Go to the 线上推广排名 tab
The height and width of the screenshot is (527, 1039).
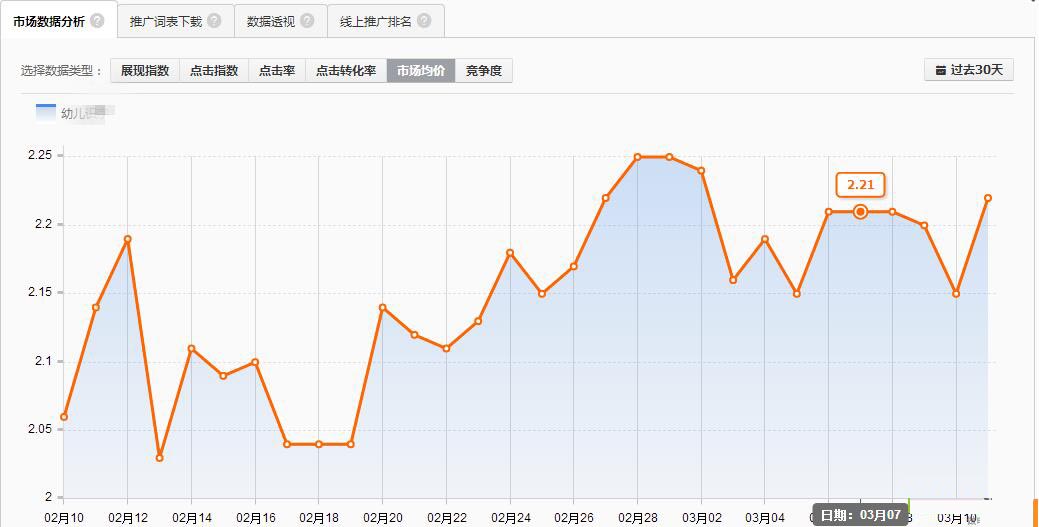tap(376, 21)
